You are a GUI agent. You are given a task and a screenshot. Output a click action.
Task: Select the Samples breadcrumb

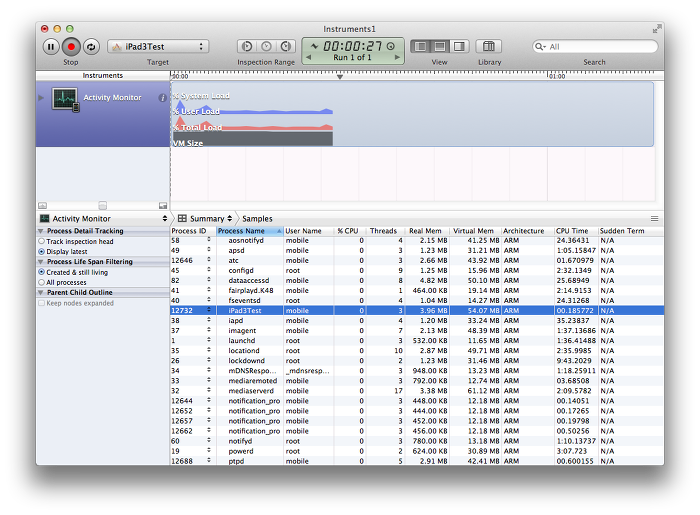[x=257, y=219]
